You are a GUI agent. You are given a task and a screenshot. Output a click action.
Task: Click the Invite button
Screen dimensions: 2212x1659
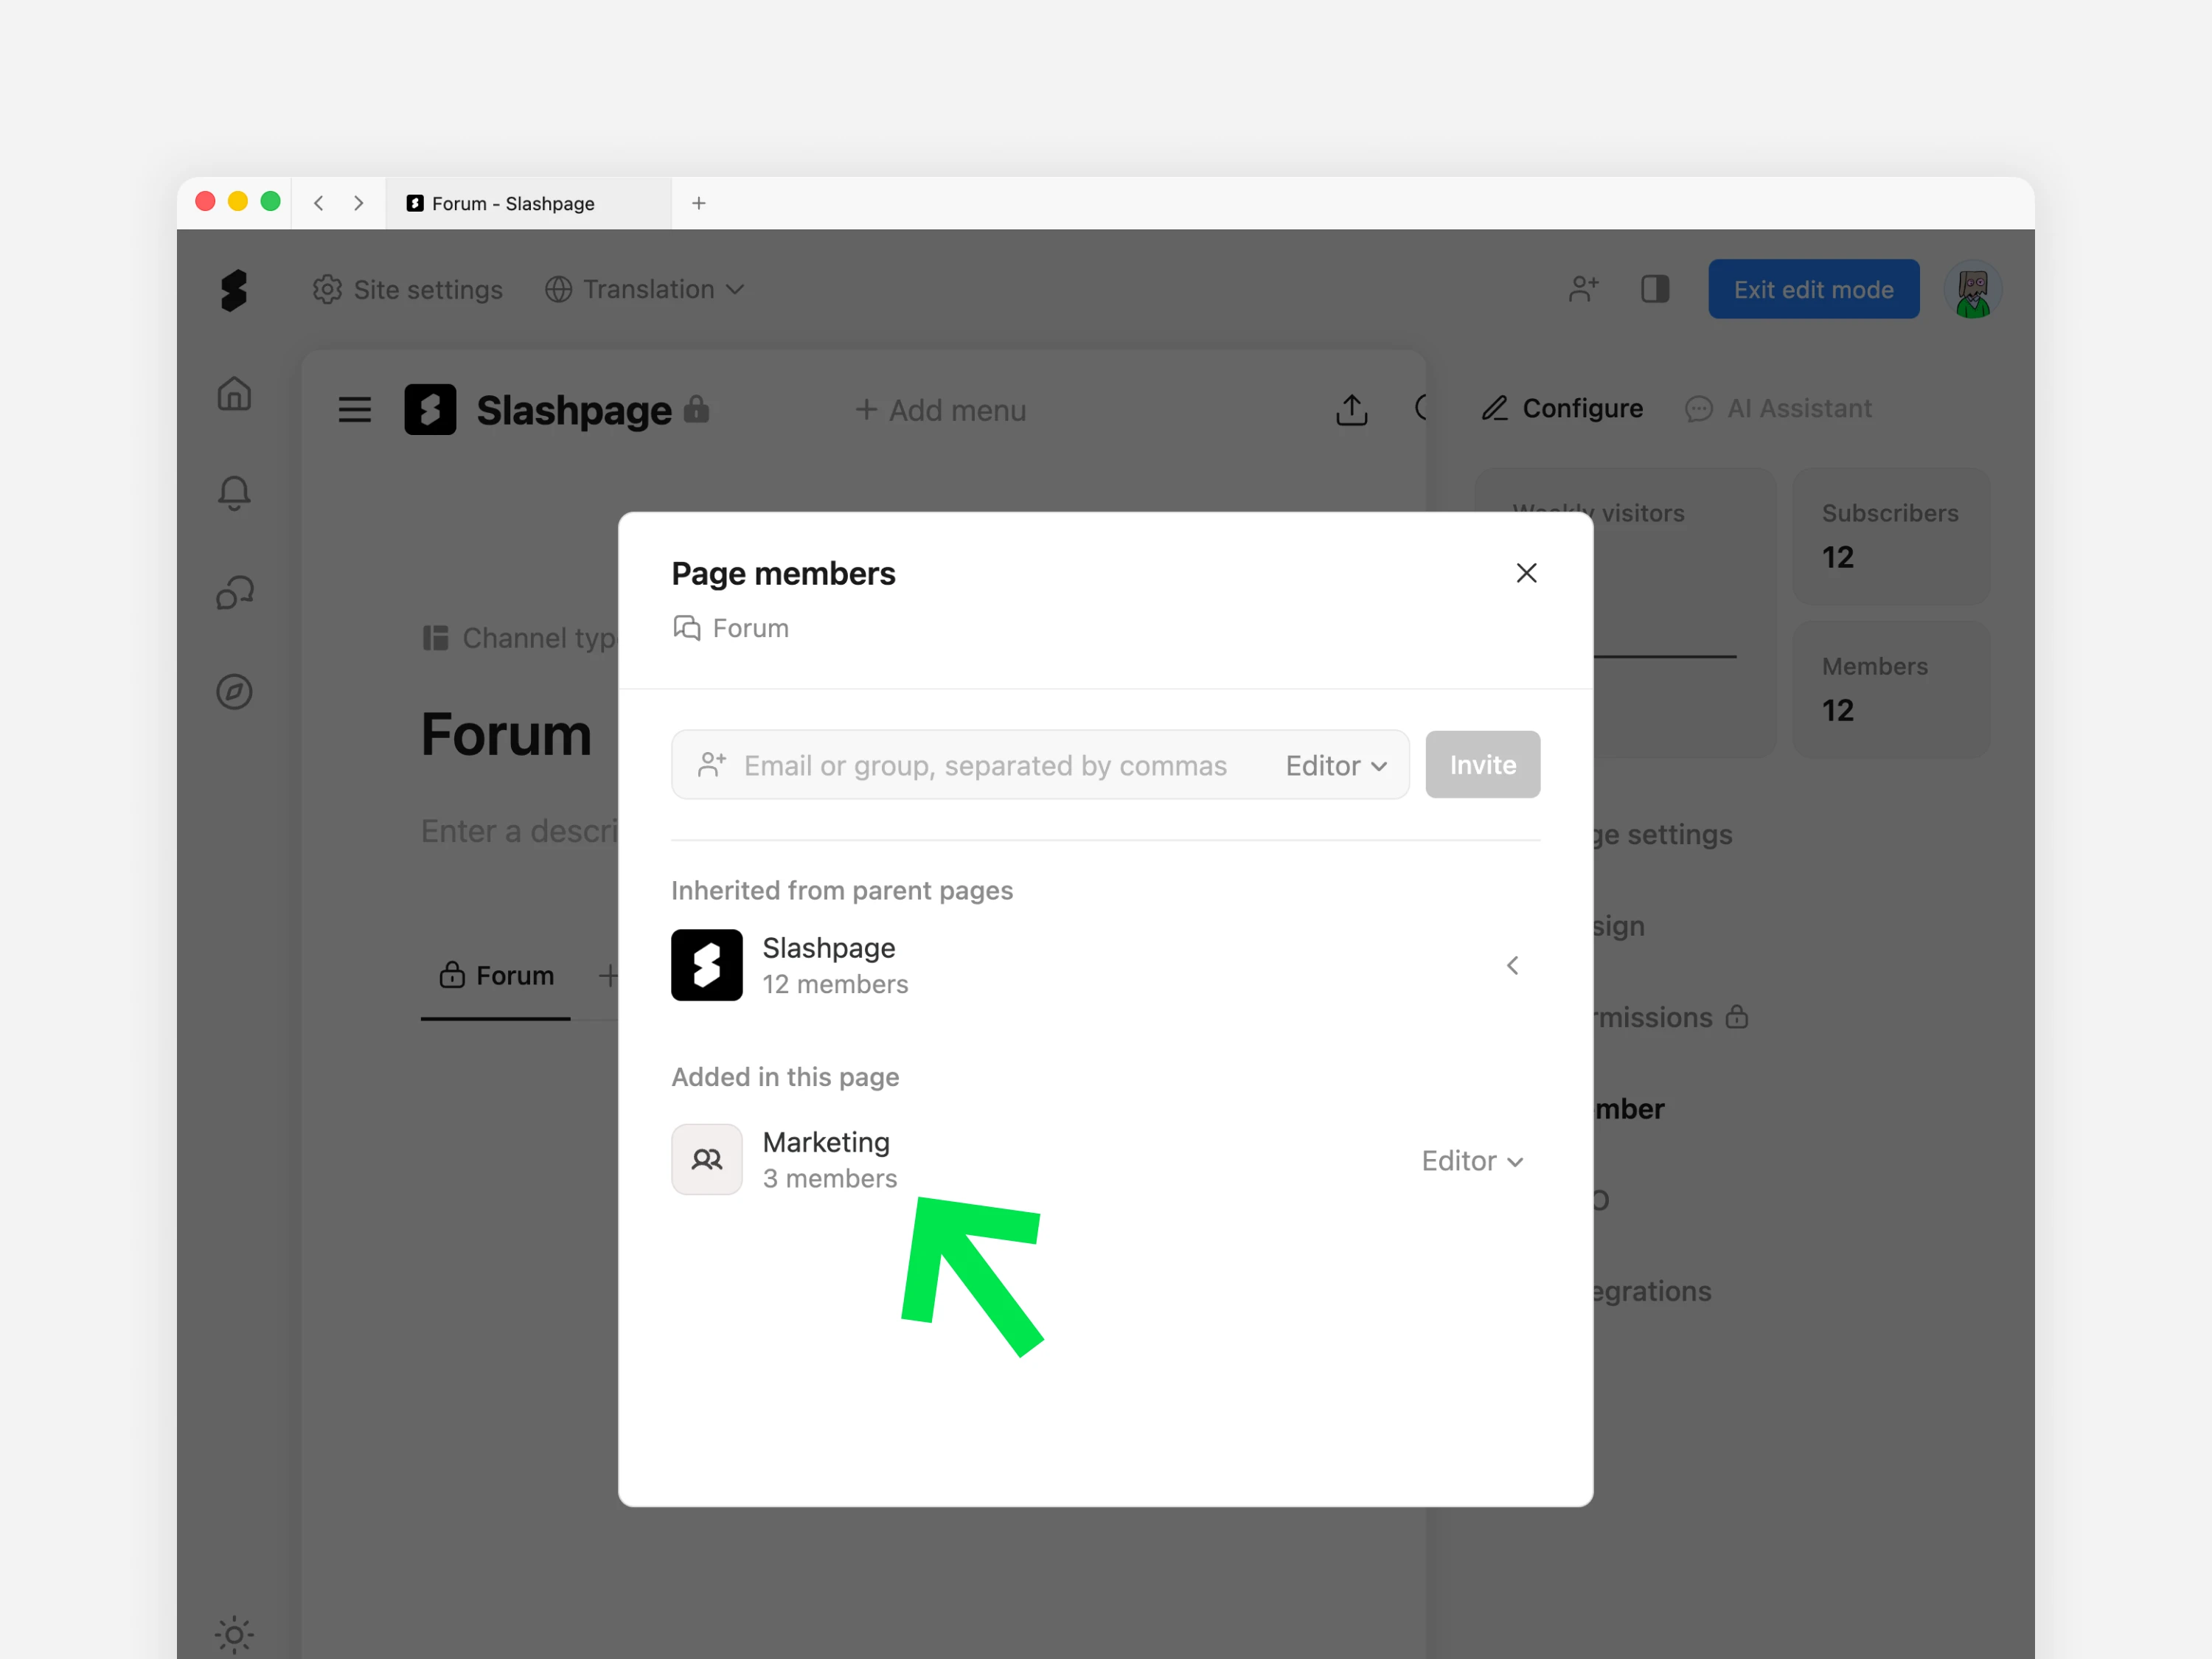(x=1482, y=765)
